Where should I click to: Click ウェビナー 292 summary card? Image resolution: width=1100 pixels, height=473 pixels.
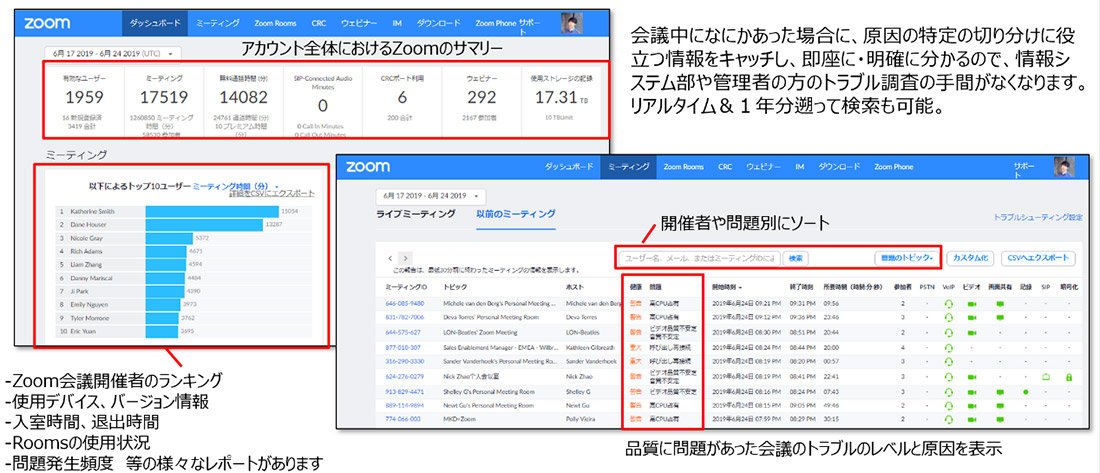(x=481, y=101)
